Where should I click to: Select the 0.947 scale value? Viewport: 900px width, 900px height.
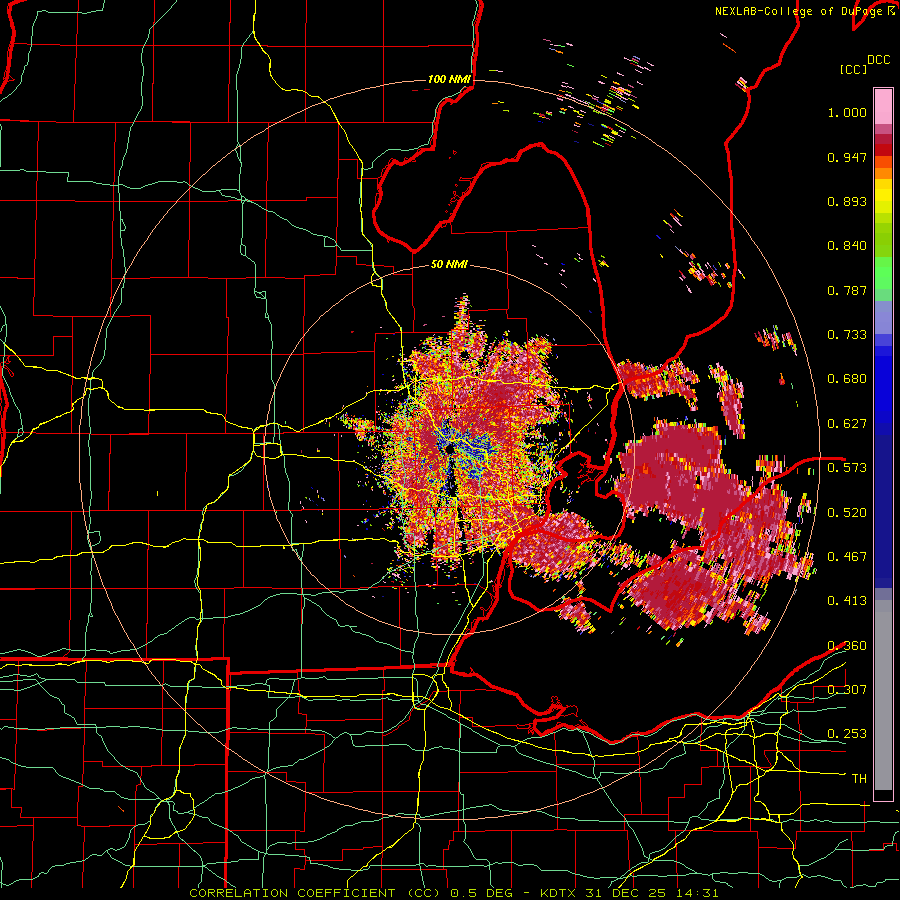pos(847,157)
